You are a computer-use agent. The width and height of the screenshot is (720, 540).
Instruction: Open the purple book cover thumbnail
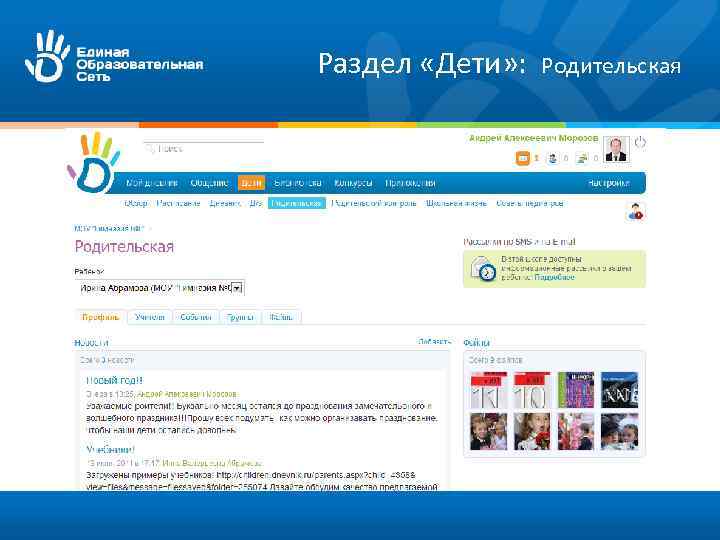576,390
